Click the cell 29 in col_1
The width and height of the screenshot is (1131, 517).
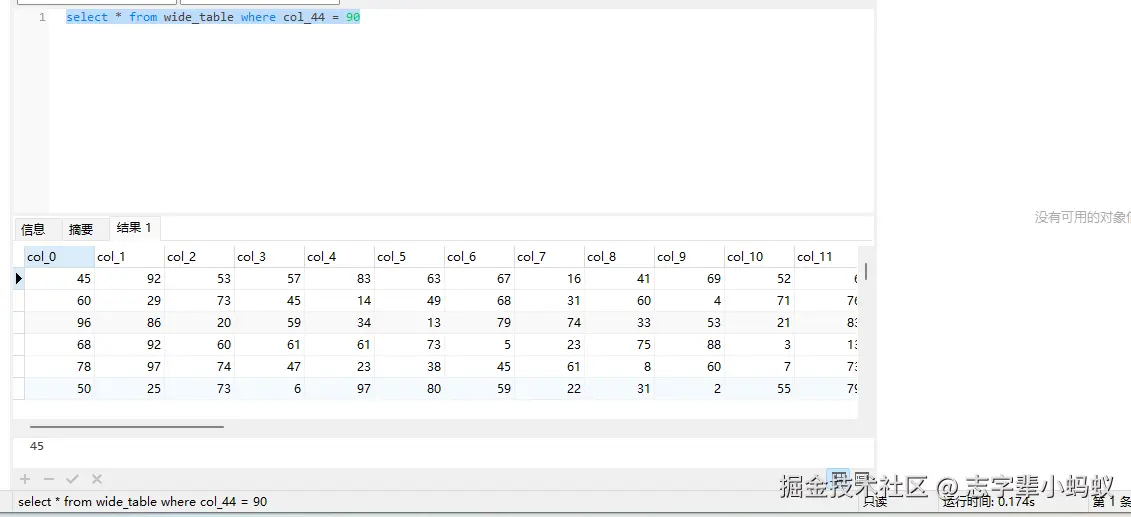tap(130, 301)
